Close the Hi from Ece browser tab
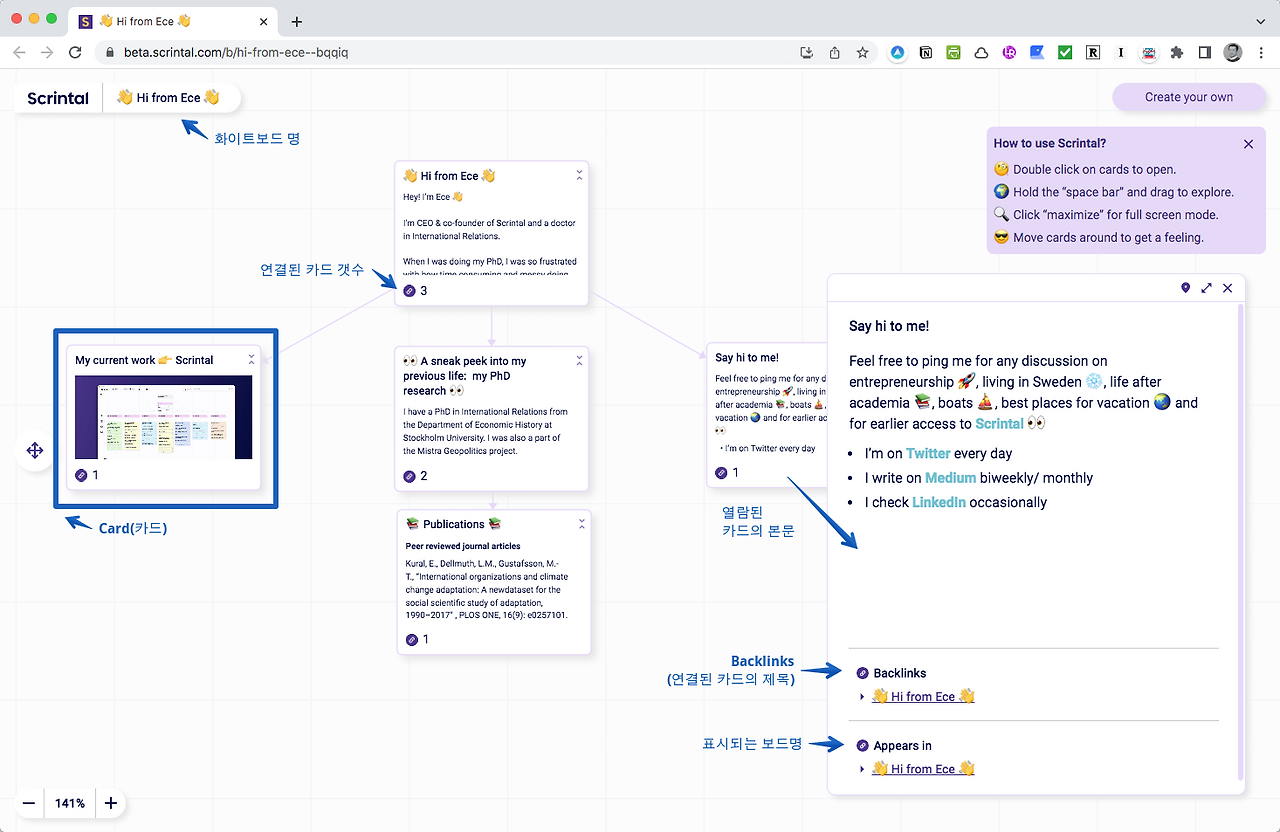Screen dimensions: 1280x832 pyautogui.click(x=262, y=21)
